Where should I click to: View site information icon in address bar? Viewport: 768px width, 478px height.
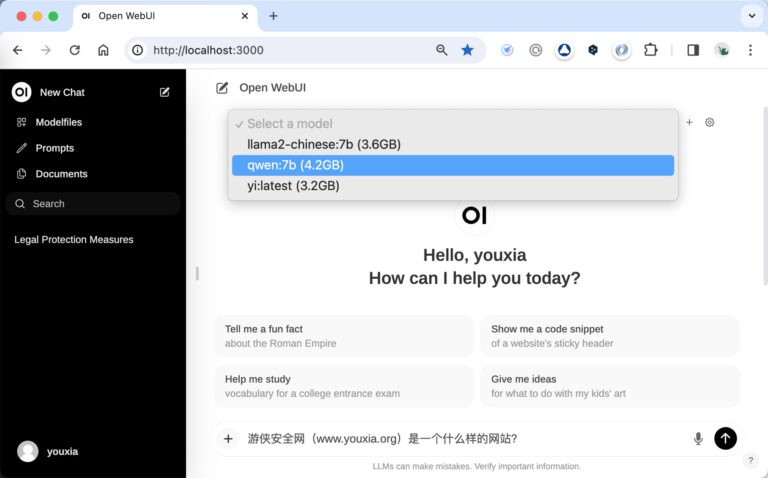tap(138, 50)
